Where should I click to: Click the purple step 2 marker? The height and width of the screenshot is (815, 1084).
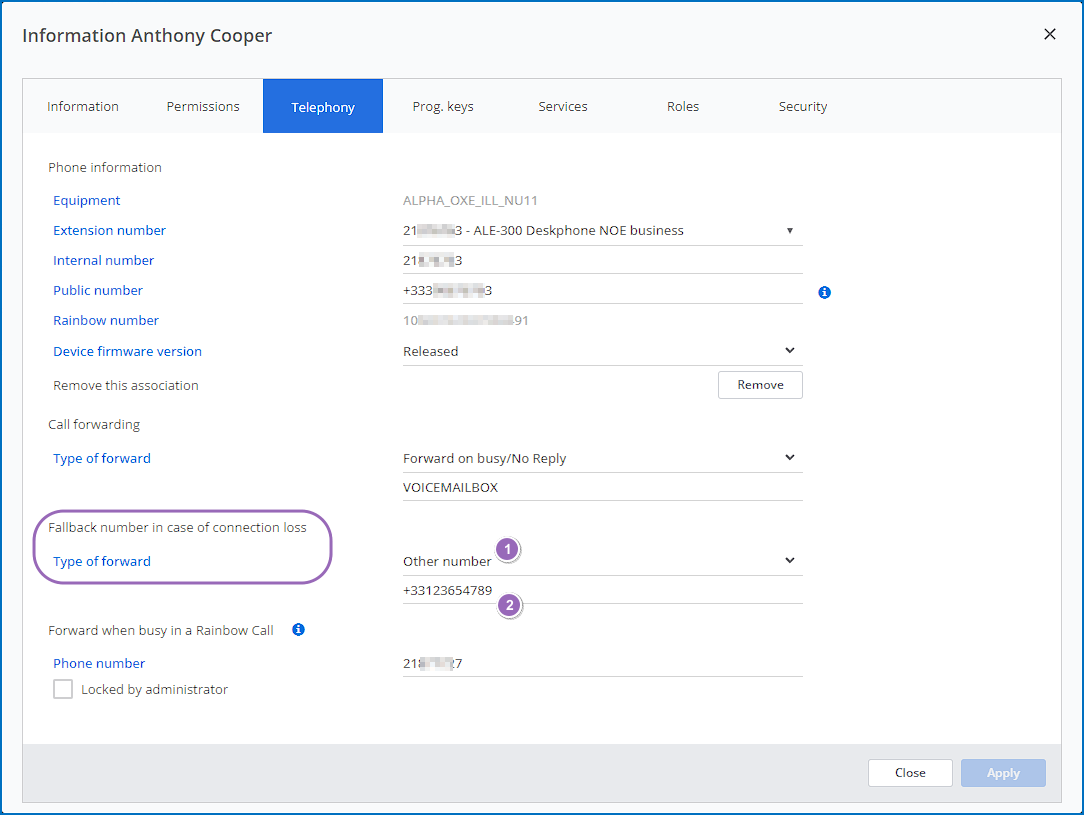click(510, 605)
